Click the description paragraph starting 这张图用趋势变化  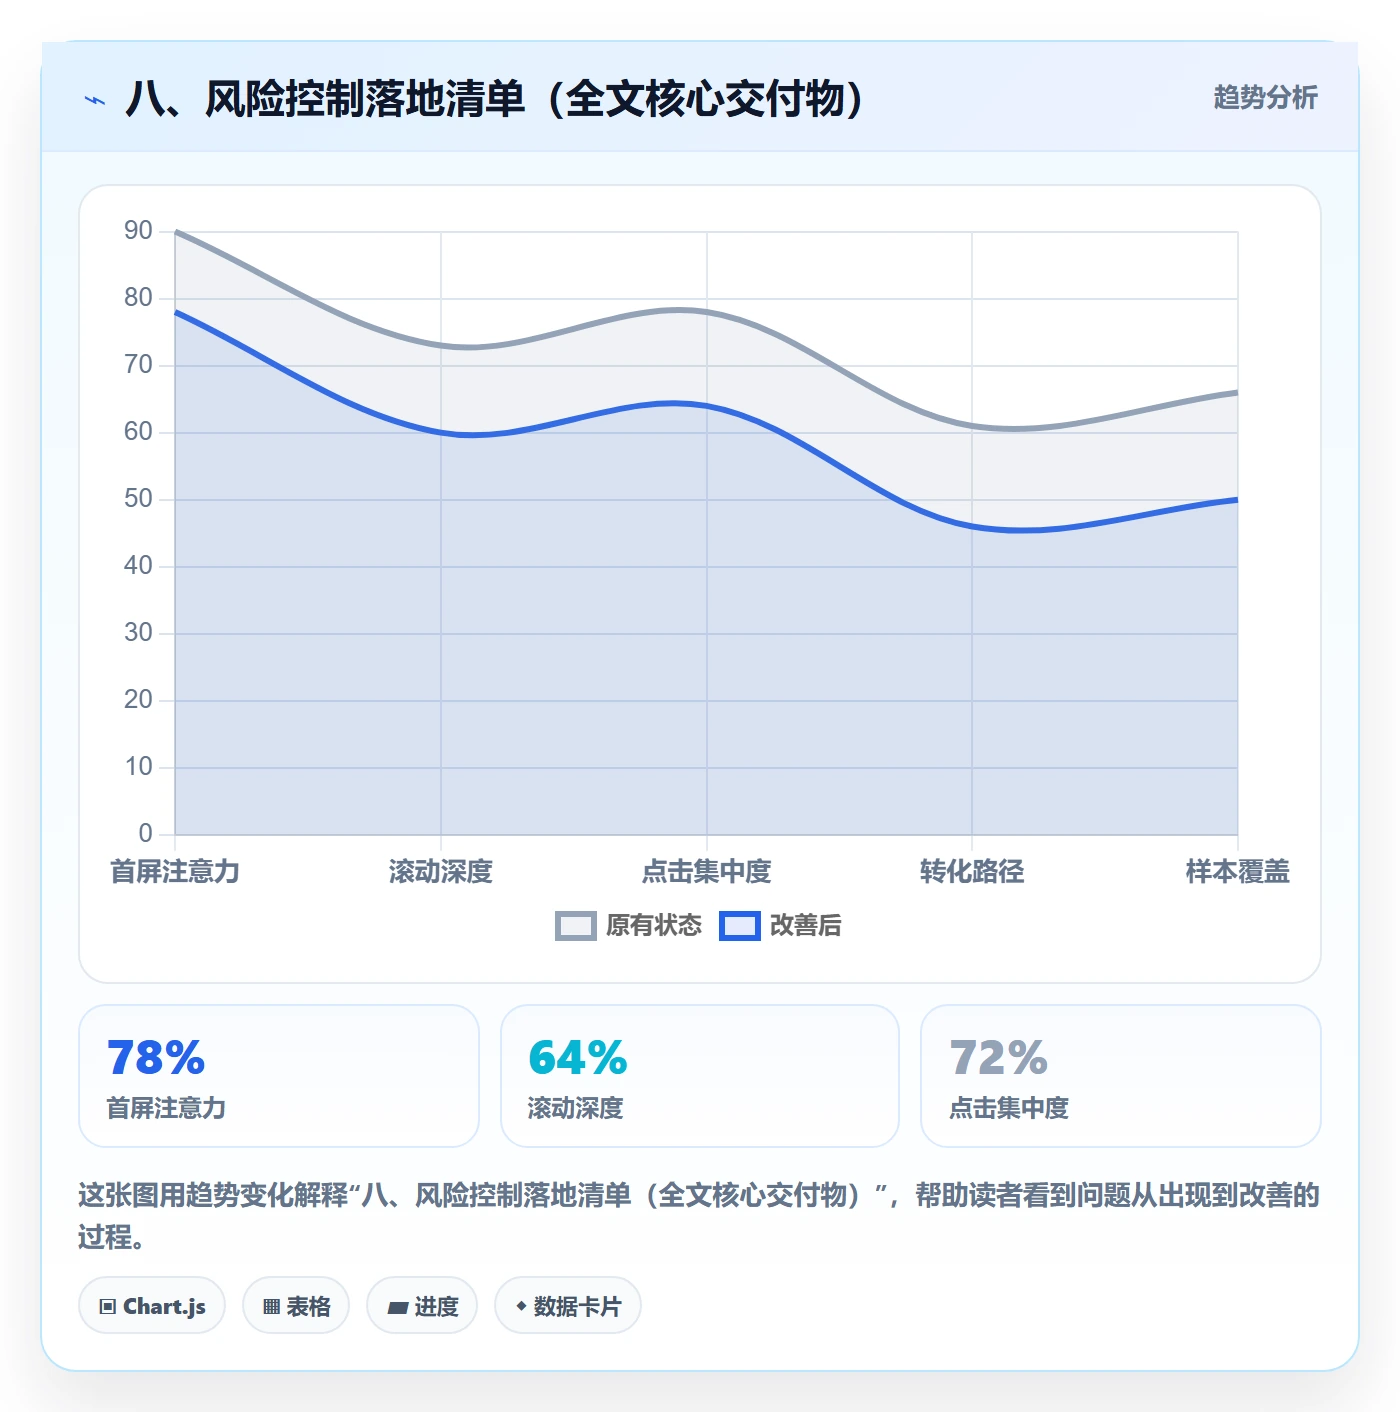click(699, 1216)
